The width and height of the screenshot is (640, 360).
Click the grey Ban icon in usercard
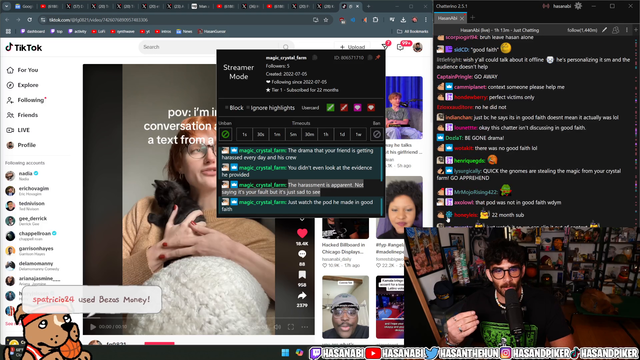pyautogui.click(x=377, y=134)
